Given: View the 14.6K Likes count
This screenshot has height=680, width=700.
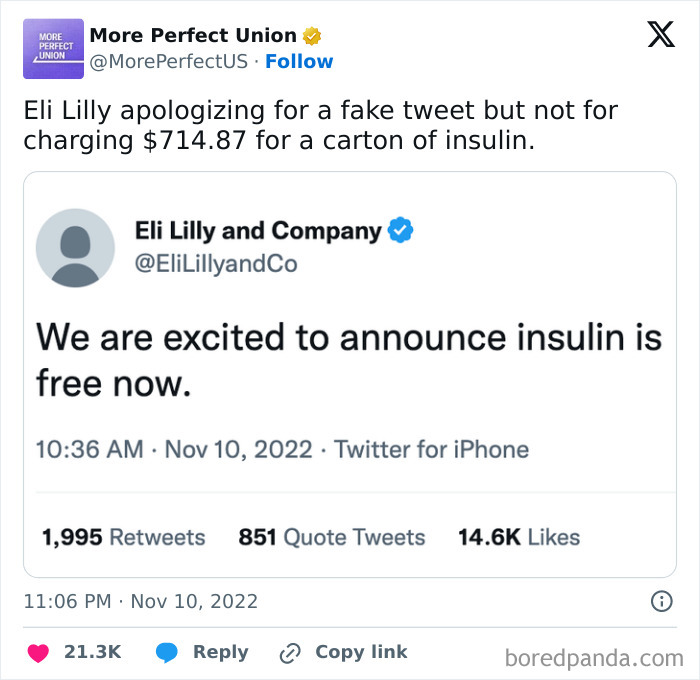Looking at the screenshot, I should pyautogui.click(x=518, y=537).
